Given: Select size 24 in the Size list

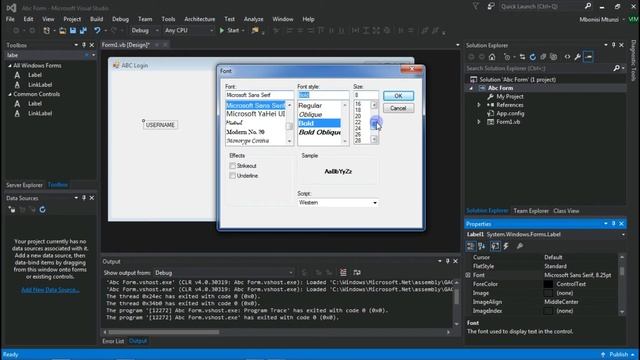Looking at the screenshot, I should point(358,128).
